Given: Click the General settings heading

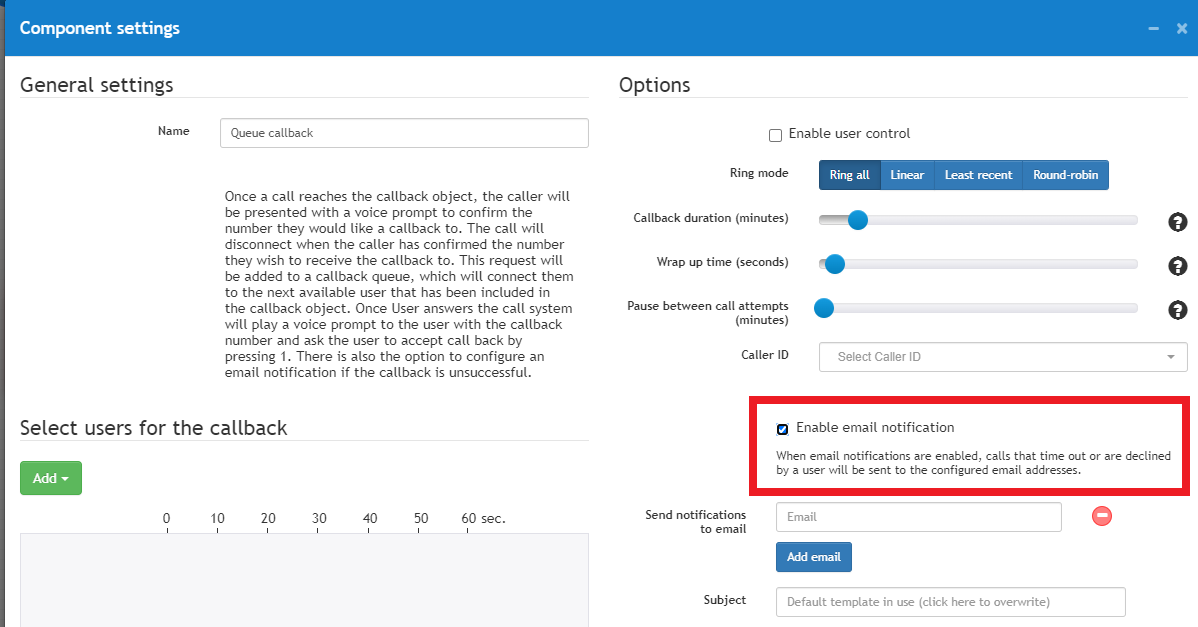Looking at the screenshot, I should [96, 85].
